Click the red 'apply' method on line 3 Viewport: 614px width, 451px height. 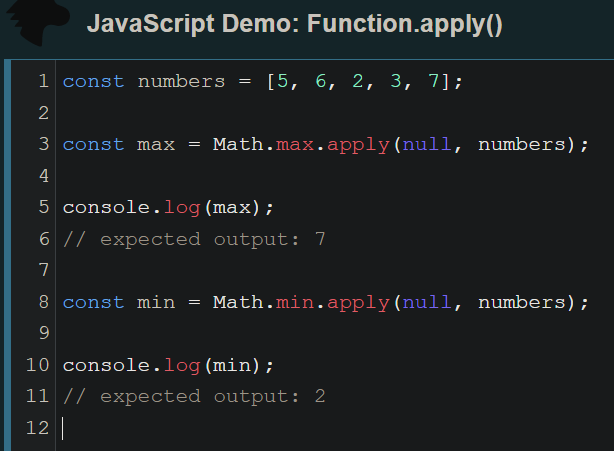tap(358, 145)
